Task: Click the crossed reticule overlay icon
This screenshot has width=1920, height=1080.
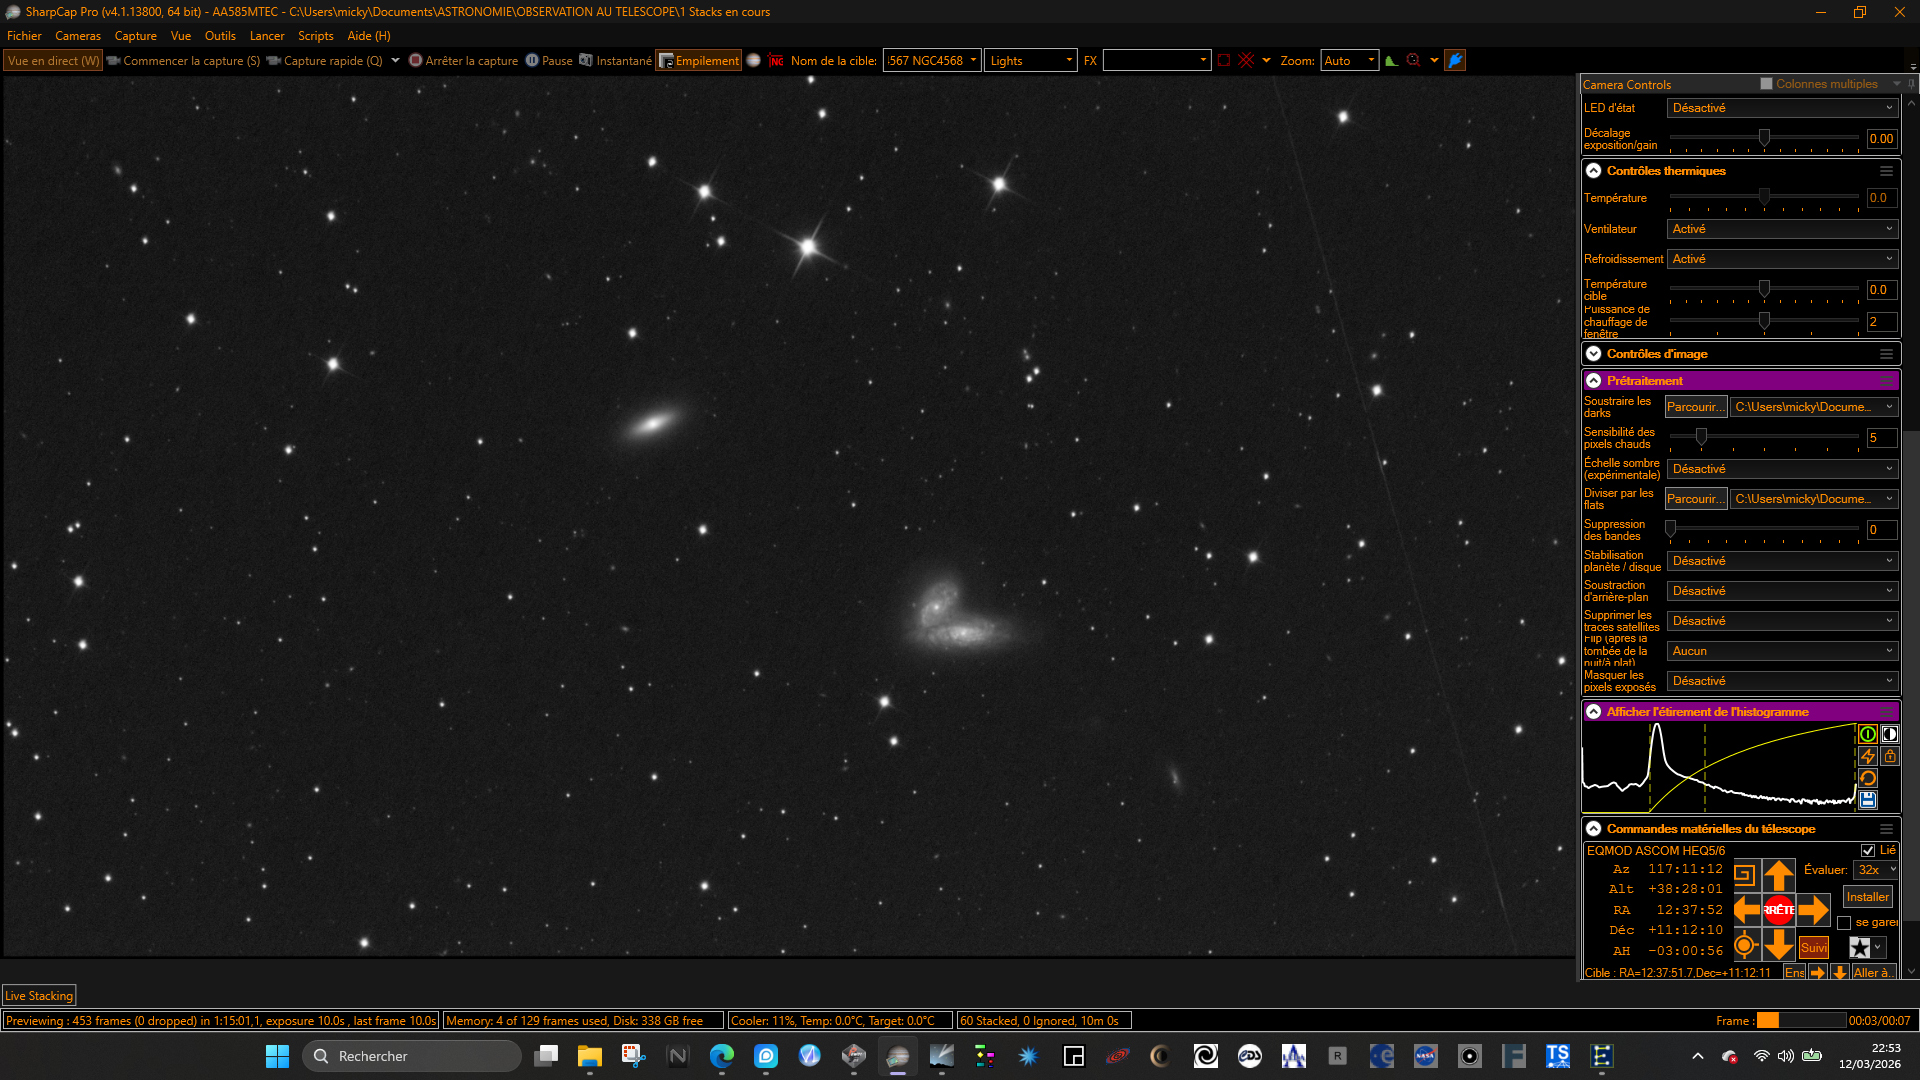Action: click(1246, 60)
